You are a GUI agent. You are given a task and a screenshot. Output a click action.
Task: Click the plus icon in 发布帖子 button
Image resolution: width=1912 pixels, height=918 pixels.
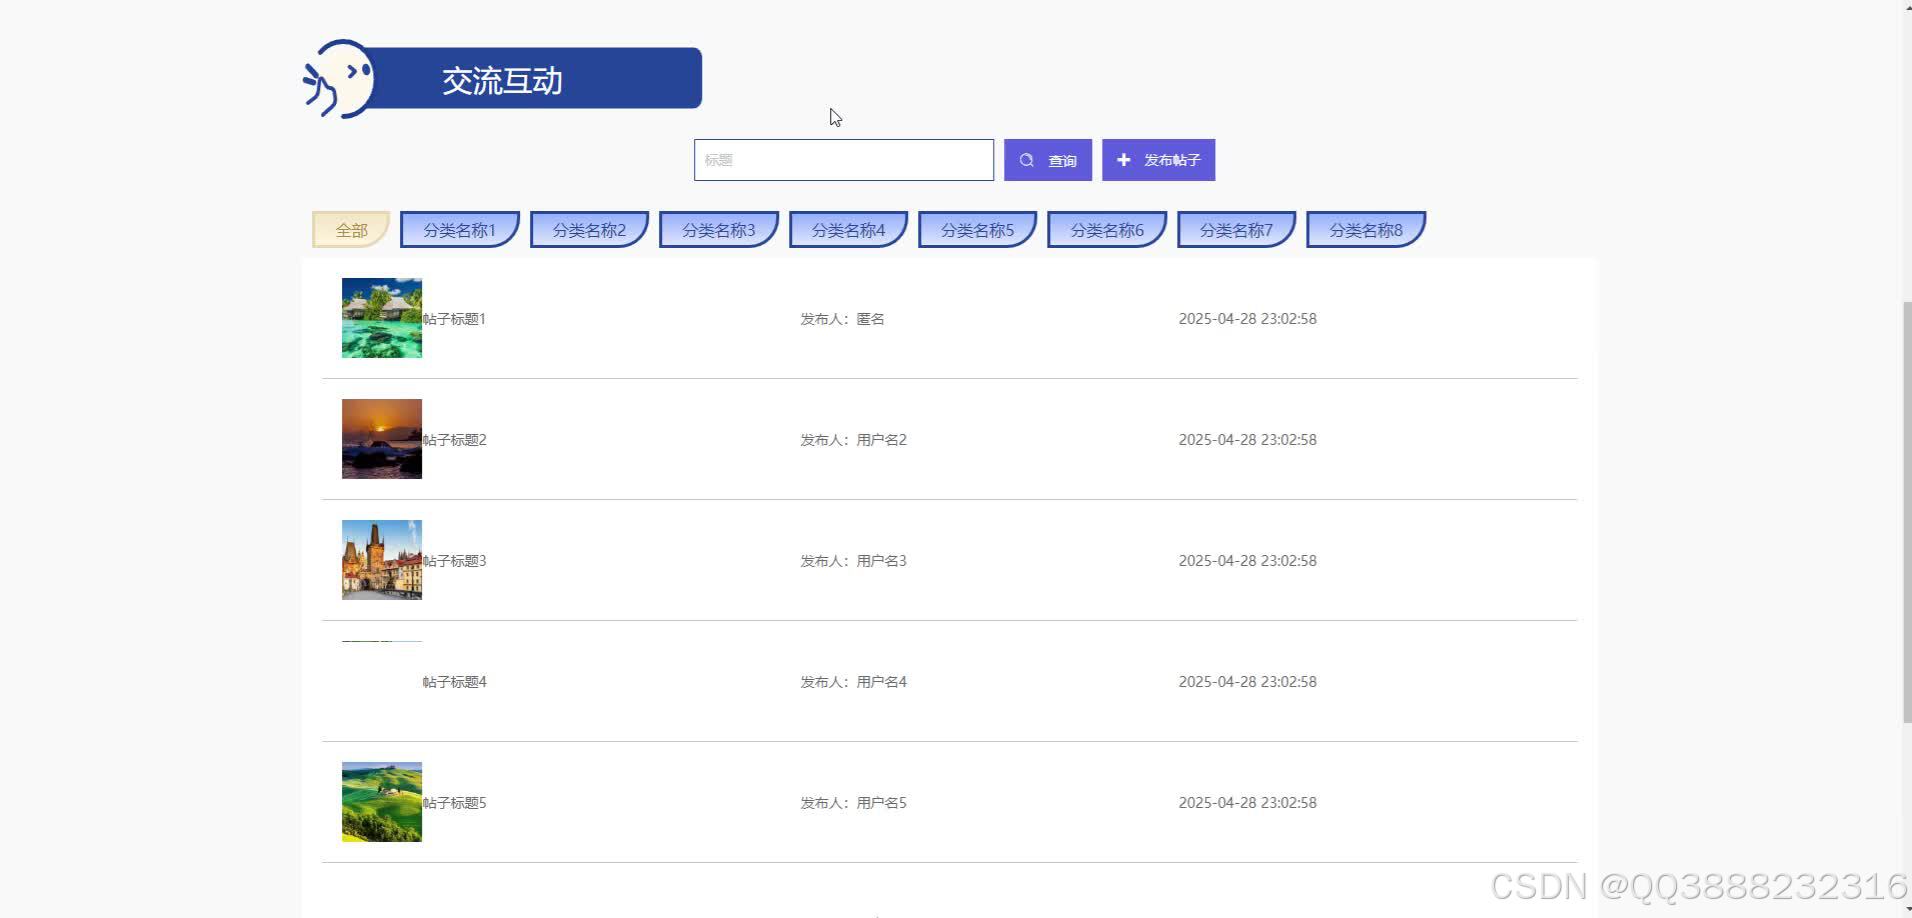pos(1124,160)
